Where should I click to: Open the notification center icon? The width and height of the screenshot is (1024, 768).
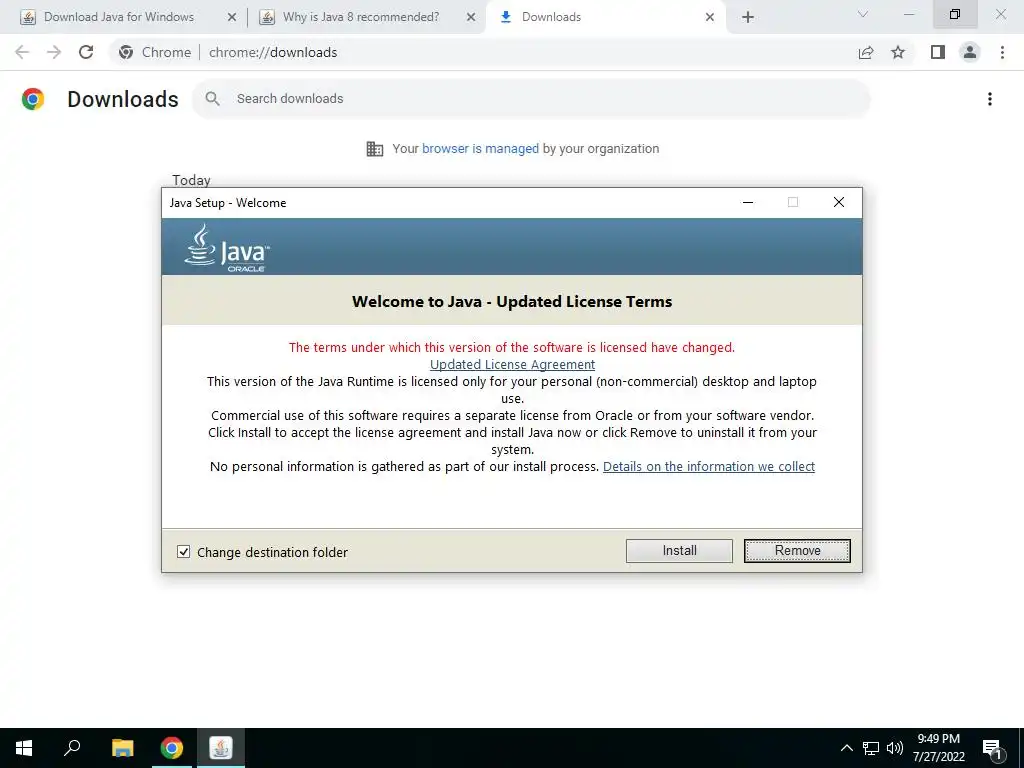pyautogui.click(x=993, y=748)
